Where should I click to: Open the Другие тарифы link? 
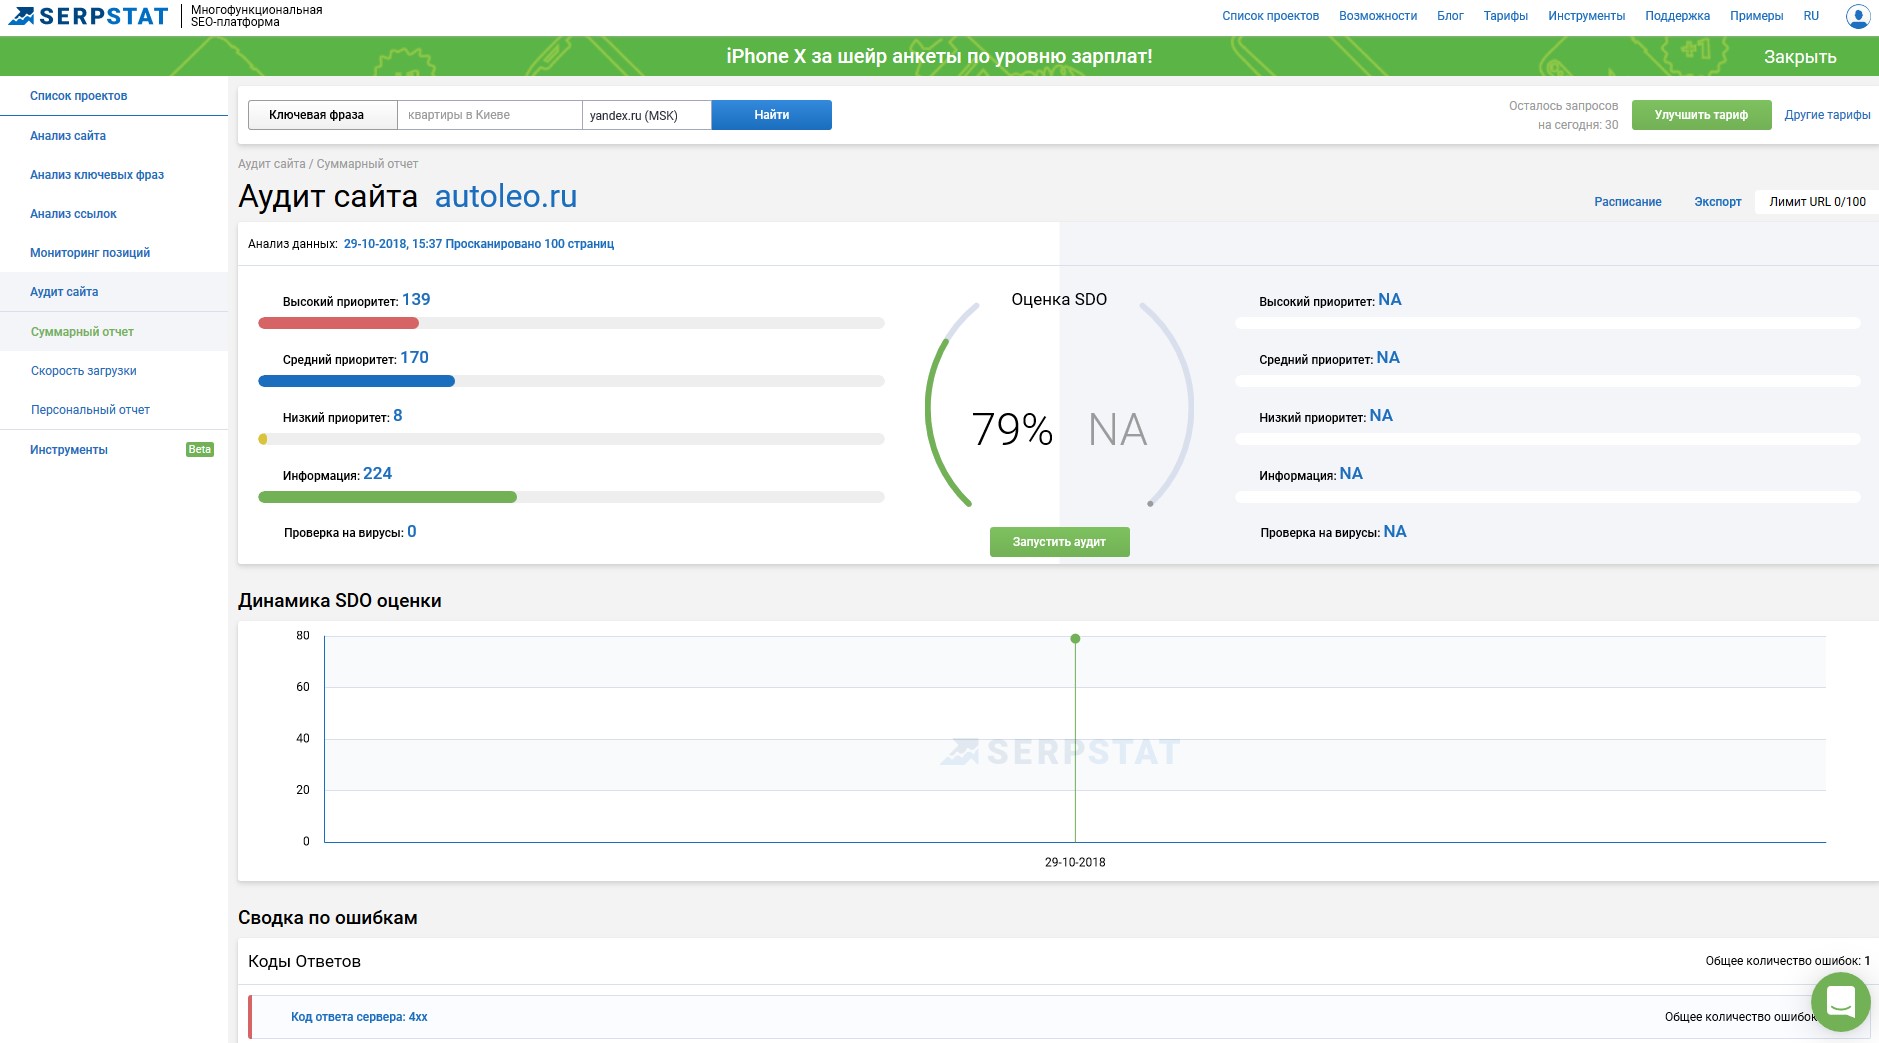[x=1827, y=115]
